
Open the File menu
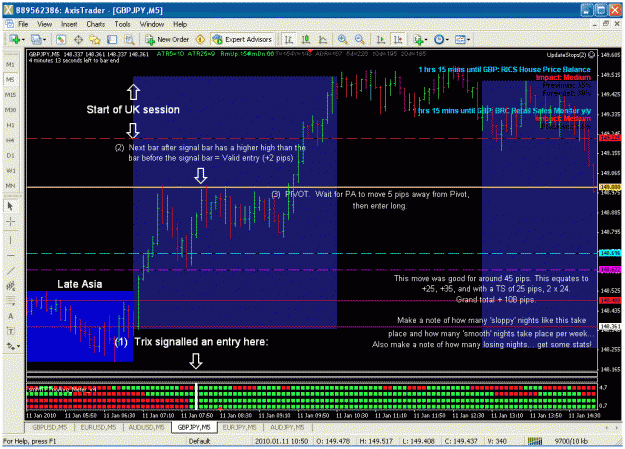23,24
